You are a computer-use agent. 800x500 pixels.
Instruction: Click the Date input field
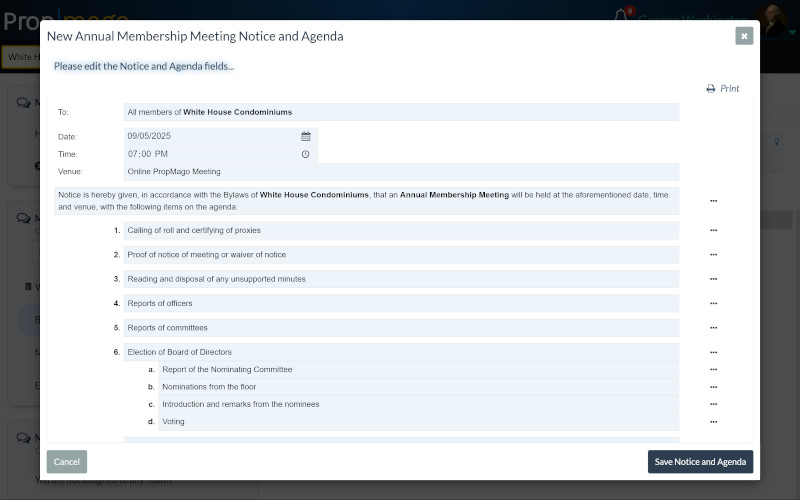point(210,136)
